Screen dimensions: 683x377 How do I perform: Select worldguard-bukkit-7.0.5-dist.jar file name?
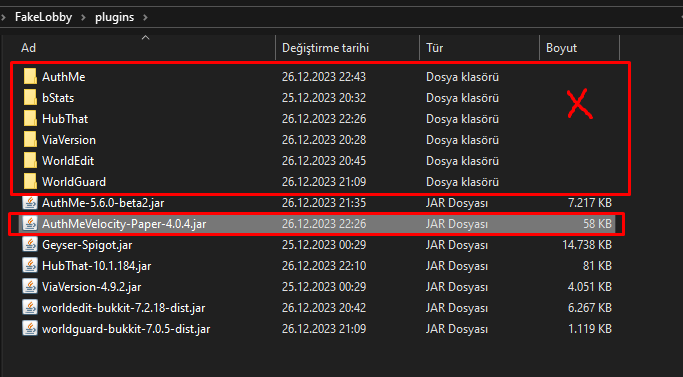click(x=126, y=329)
